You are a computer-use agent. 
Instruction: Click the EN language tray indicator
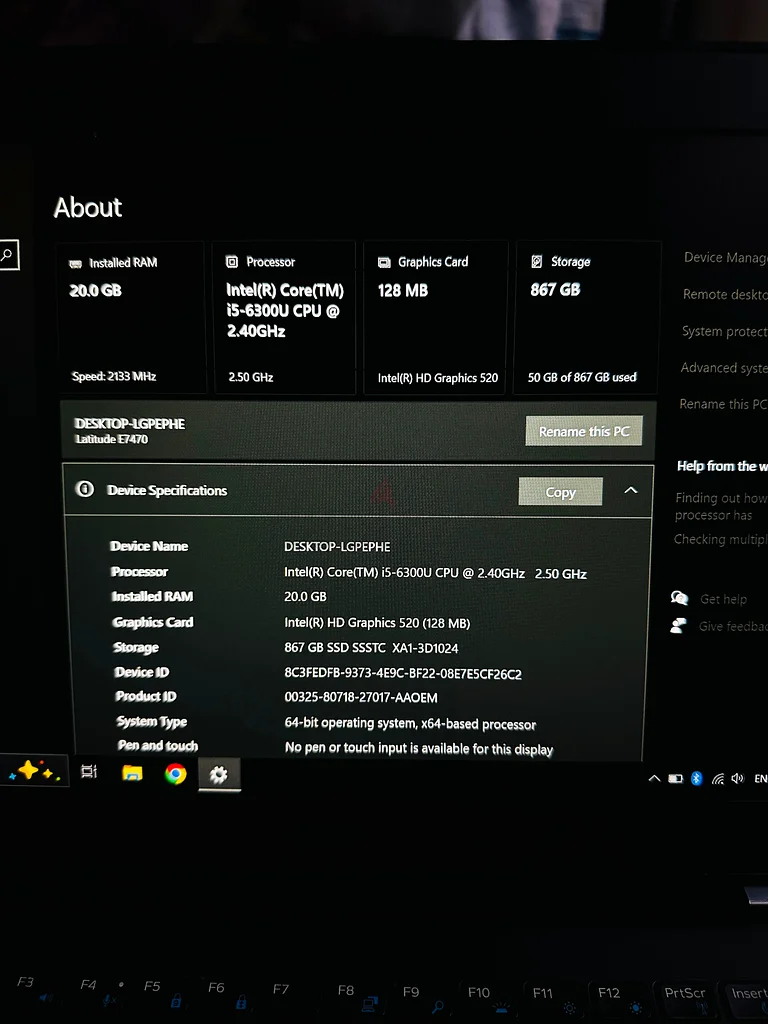pos(760,778)
